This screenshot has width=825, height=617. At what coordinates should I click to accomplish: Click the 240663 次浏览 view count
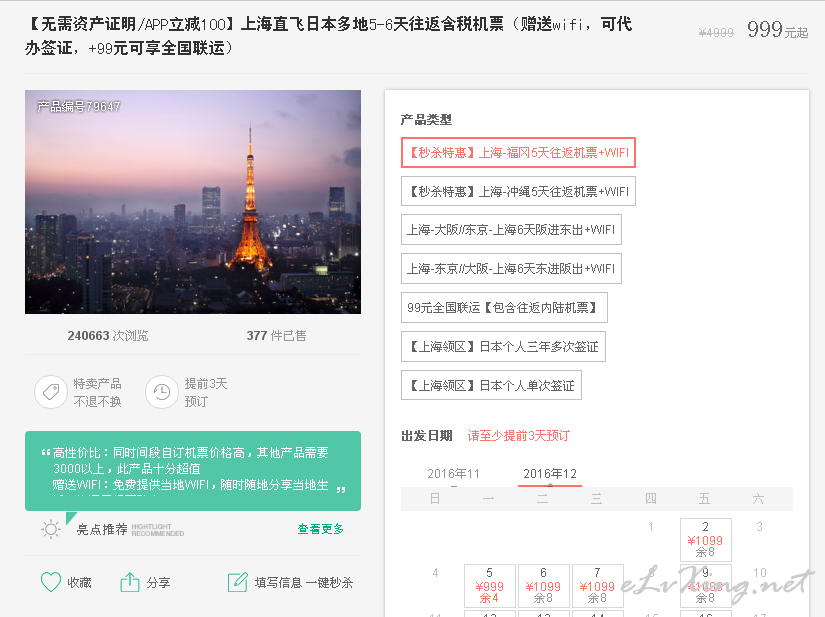point(108,336)
